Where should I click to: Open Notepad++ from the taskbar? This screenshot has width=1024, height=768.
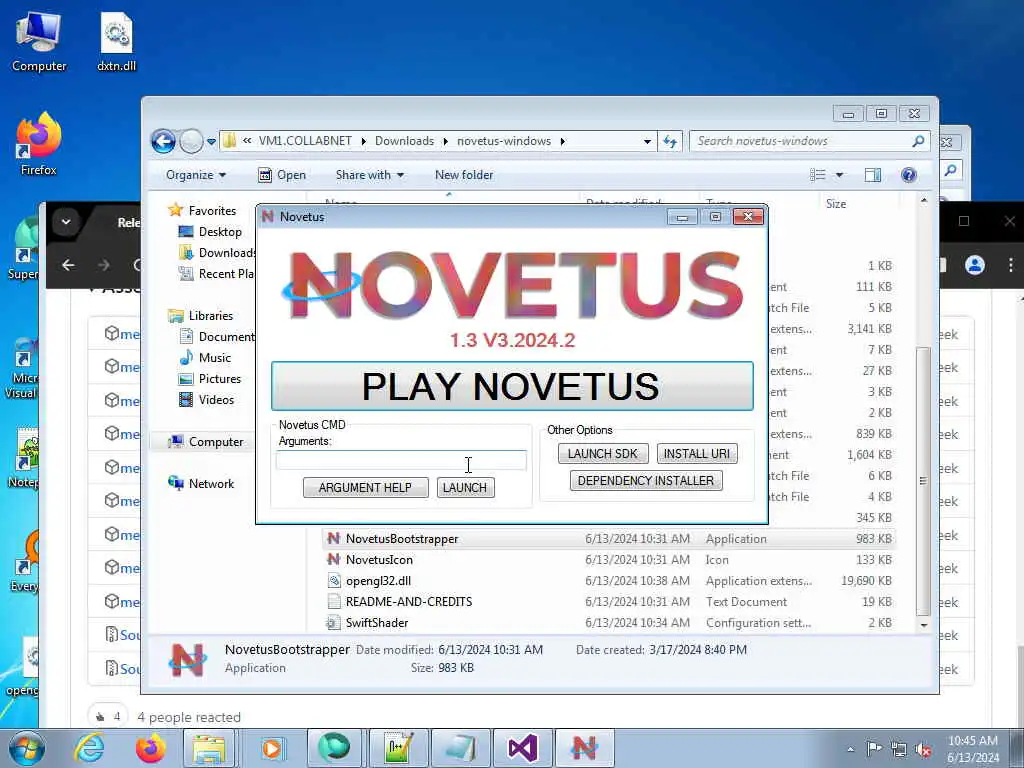tap(398, 748)
